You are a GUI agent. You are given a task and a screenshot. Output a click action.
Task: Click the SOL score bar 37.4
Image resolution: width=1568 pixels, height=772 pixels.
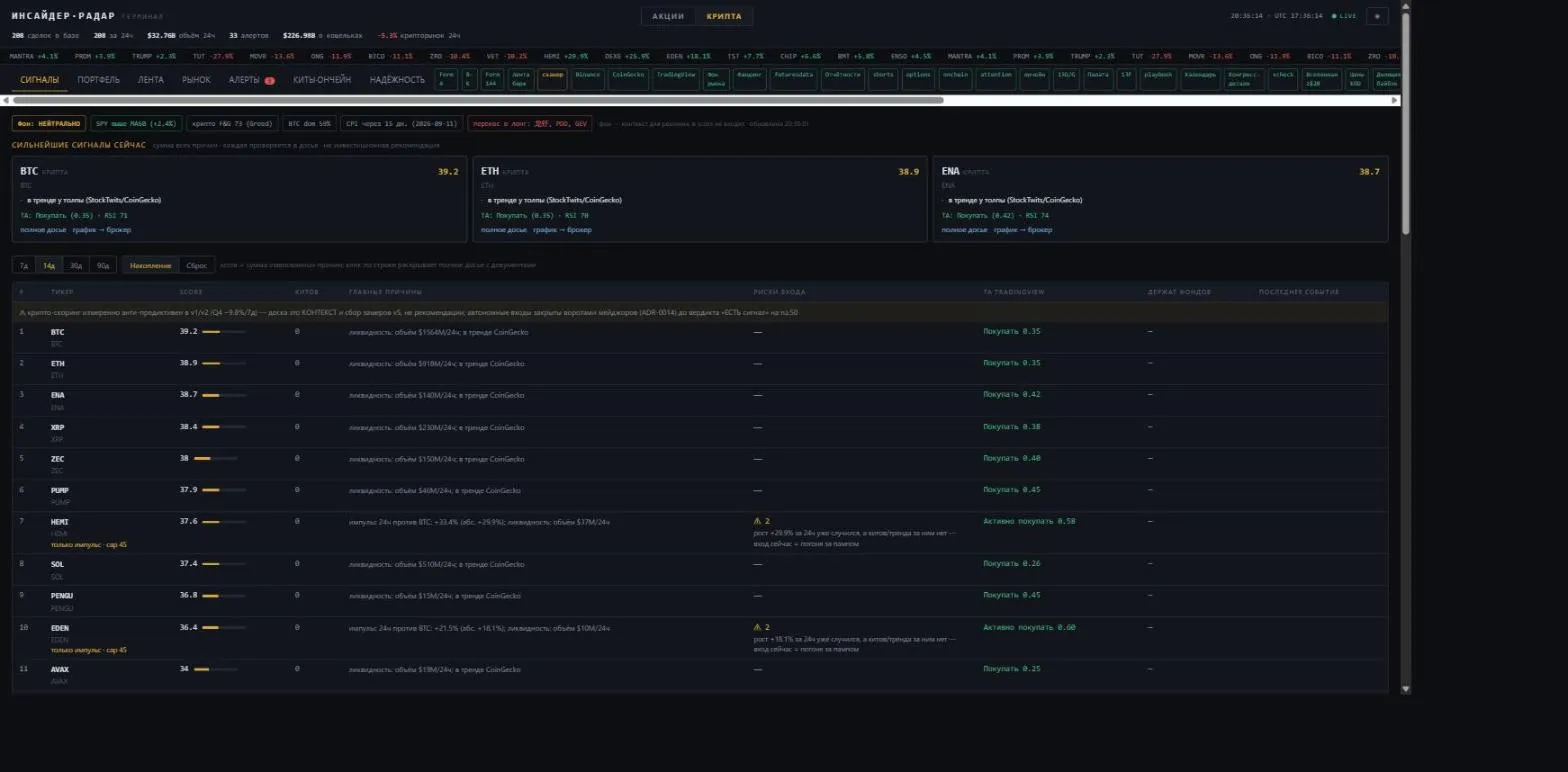point(224,564)
